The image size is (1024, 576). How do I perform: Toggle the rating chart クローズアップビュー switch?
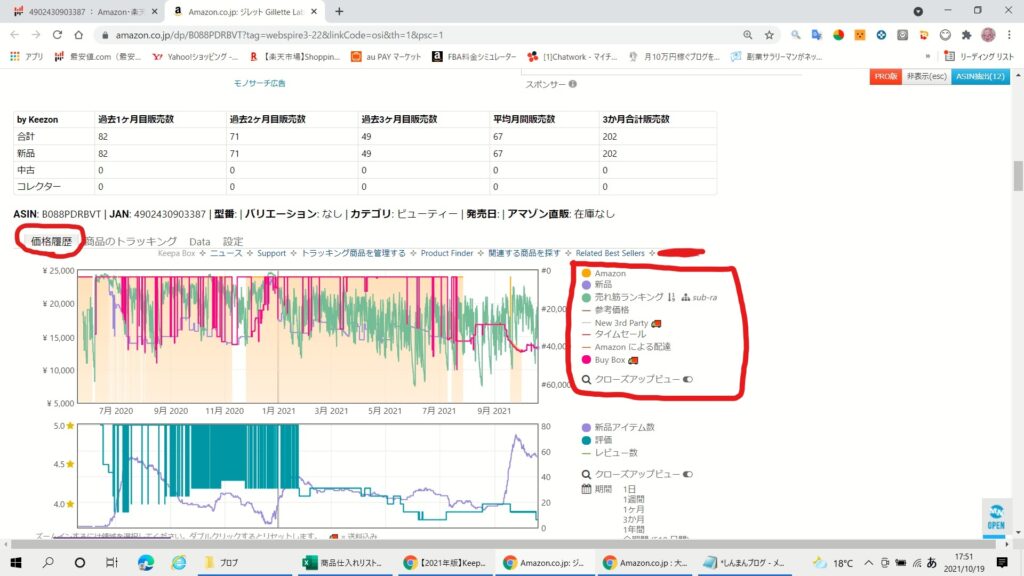688,474
